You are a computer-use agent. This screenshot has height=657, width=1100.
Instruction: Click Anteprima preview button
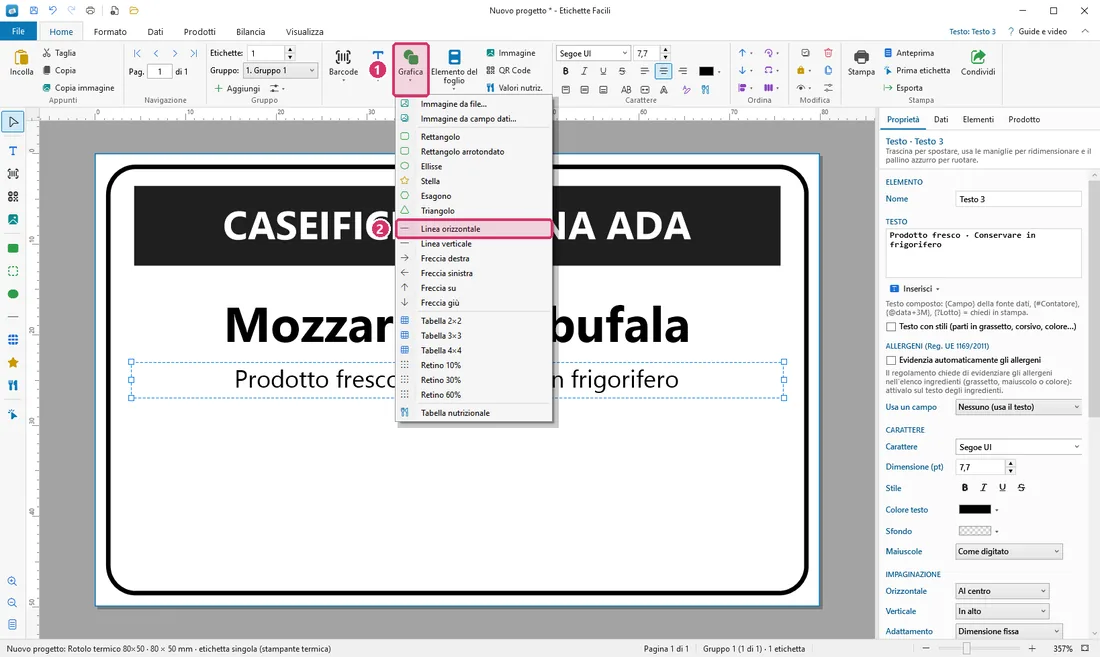(908, 53)
